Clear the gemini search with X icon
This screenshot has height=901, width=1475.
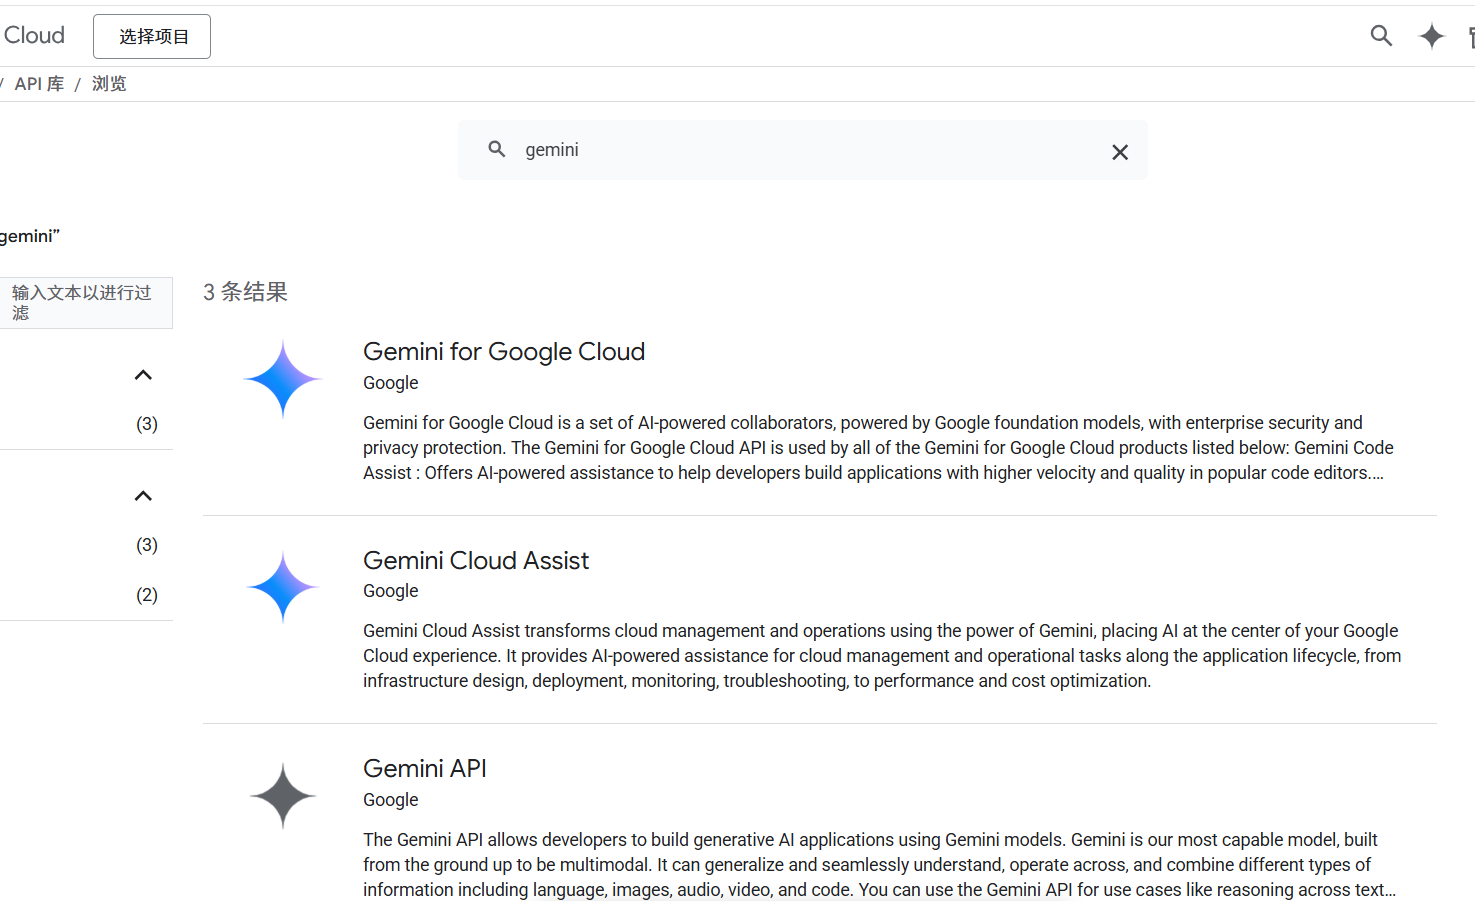(x=1120, y=152)
